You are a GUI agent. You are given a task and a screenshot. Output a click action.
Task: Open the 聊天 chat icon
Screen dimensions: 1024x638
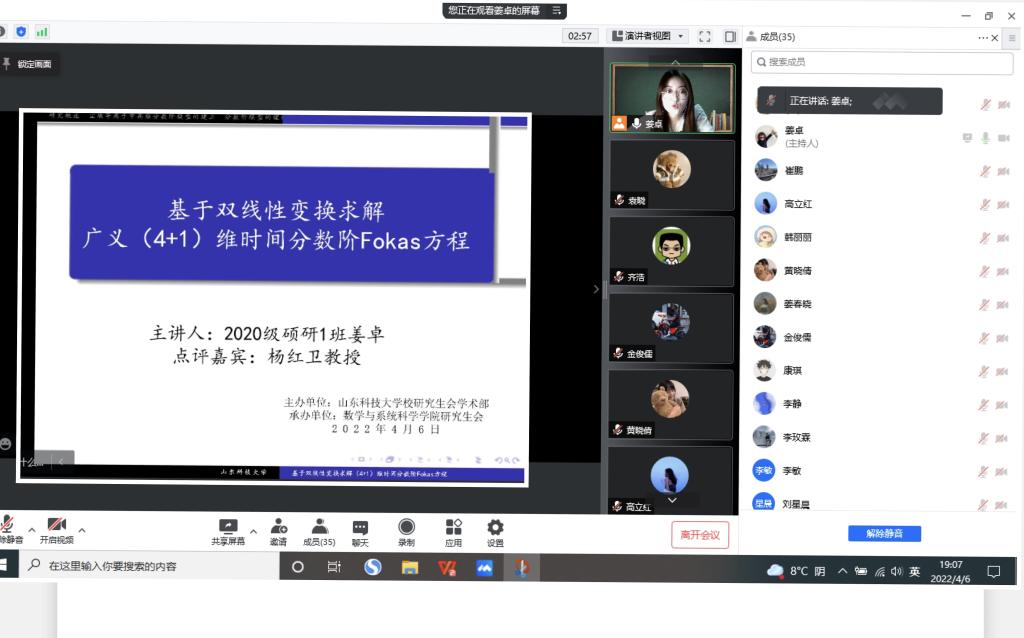click(x=360, y=527)
